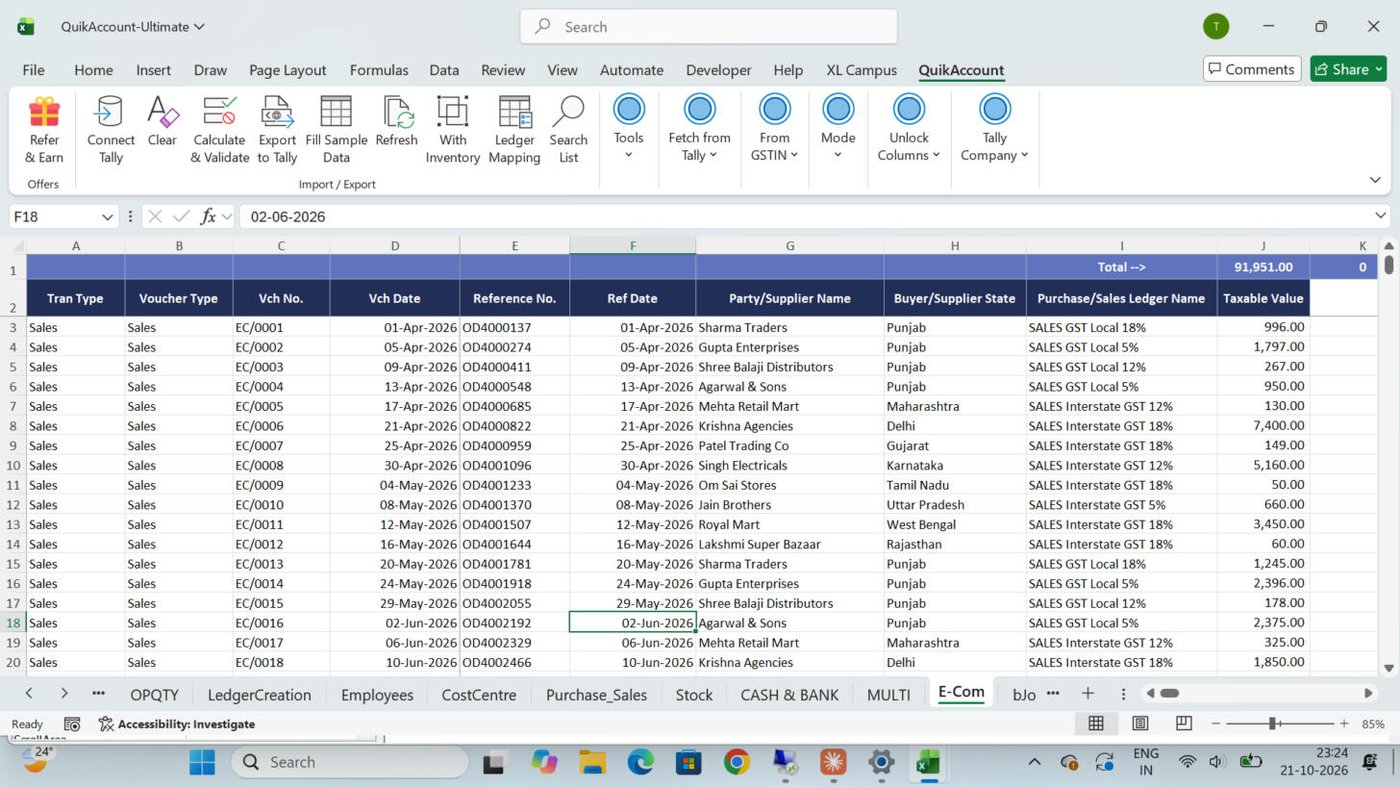The height and width of the screenshot is (788, 1400).
Task: Collapse the ribbon using the chevron
Action: pos(1375,180)
